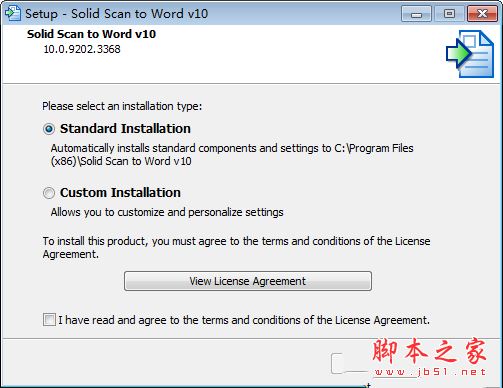Image resolution: width=503 pixels, height=388 pixels.
Task: Click the red Chinese watermark logo
Action: [429, 351]
